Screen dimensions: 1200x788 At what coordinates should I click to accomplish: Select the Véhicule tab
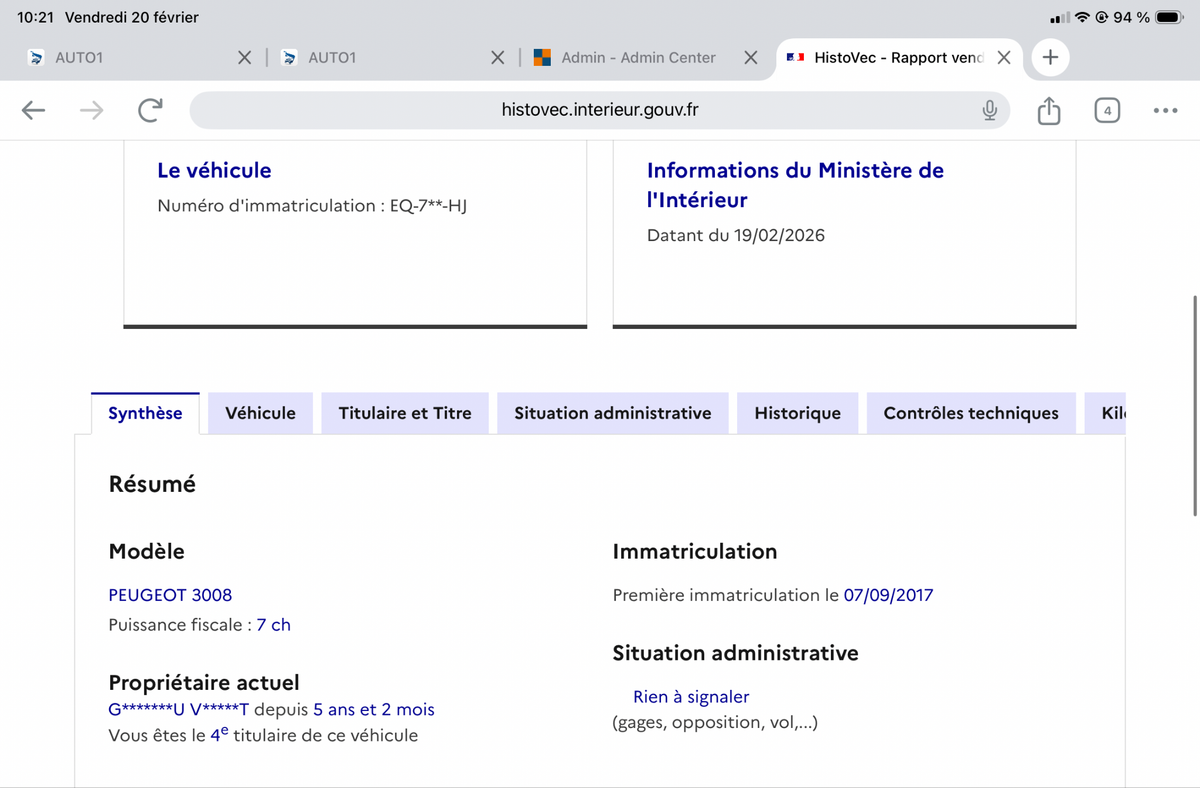pos(260,413)
